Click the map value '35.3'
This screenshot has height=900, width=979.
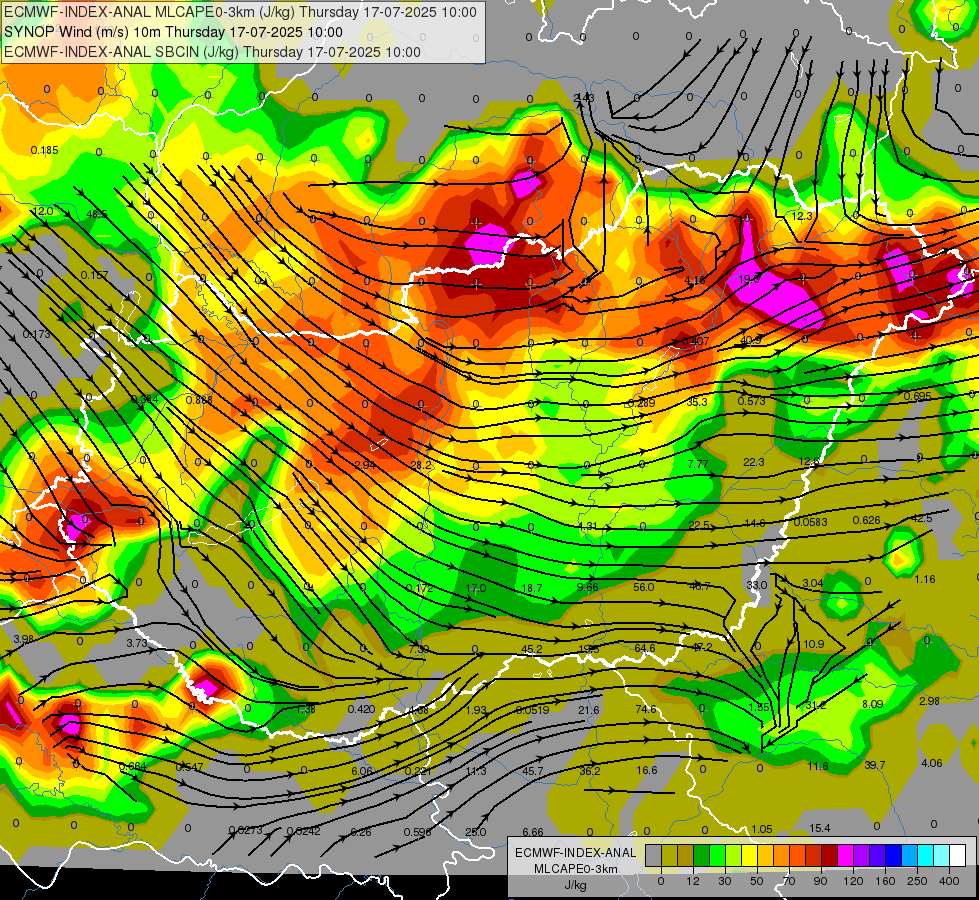697,402
